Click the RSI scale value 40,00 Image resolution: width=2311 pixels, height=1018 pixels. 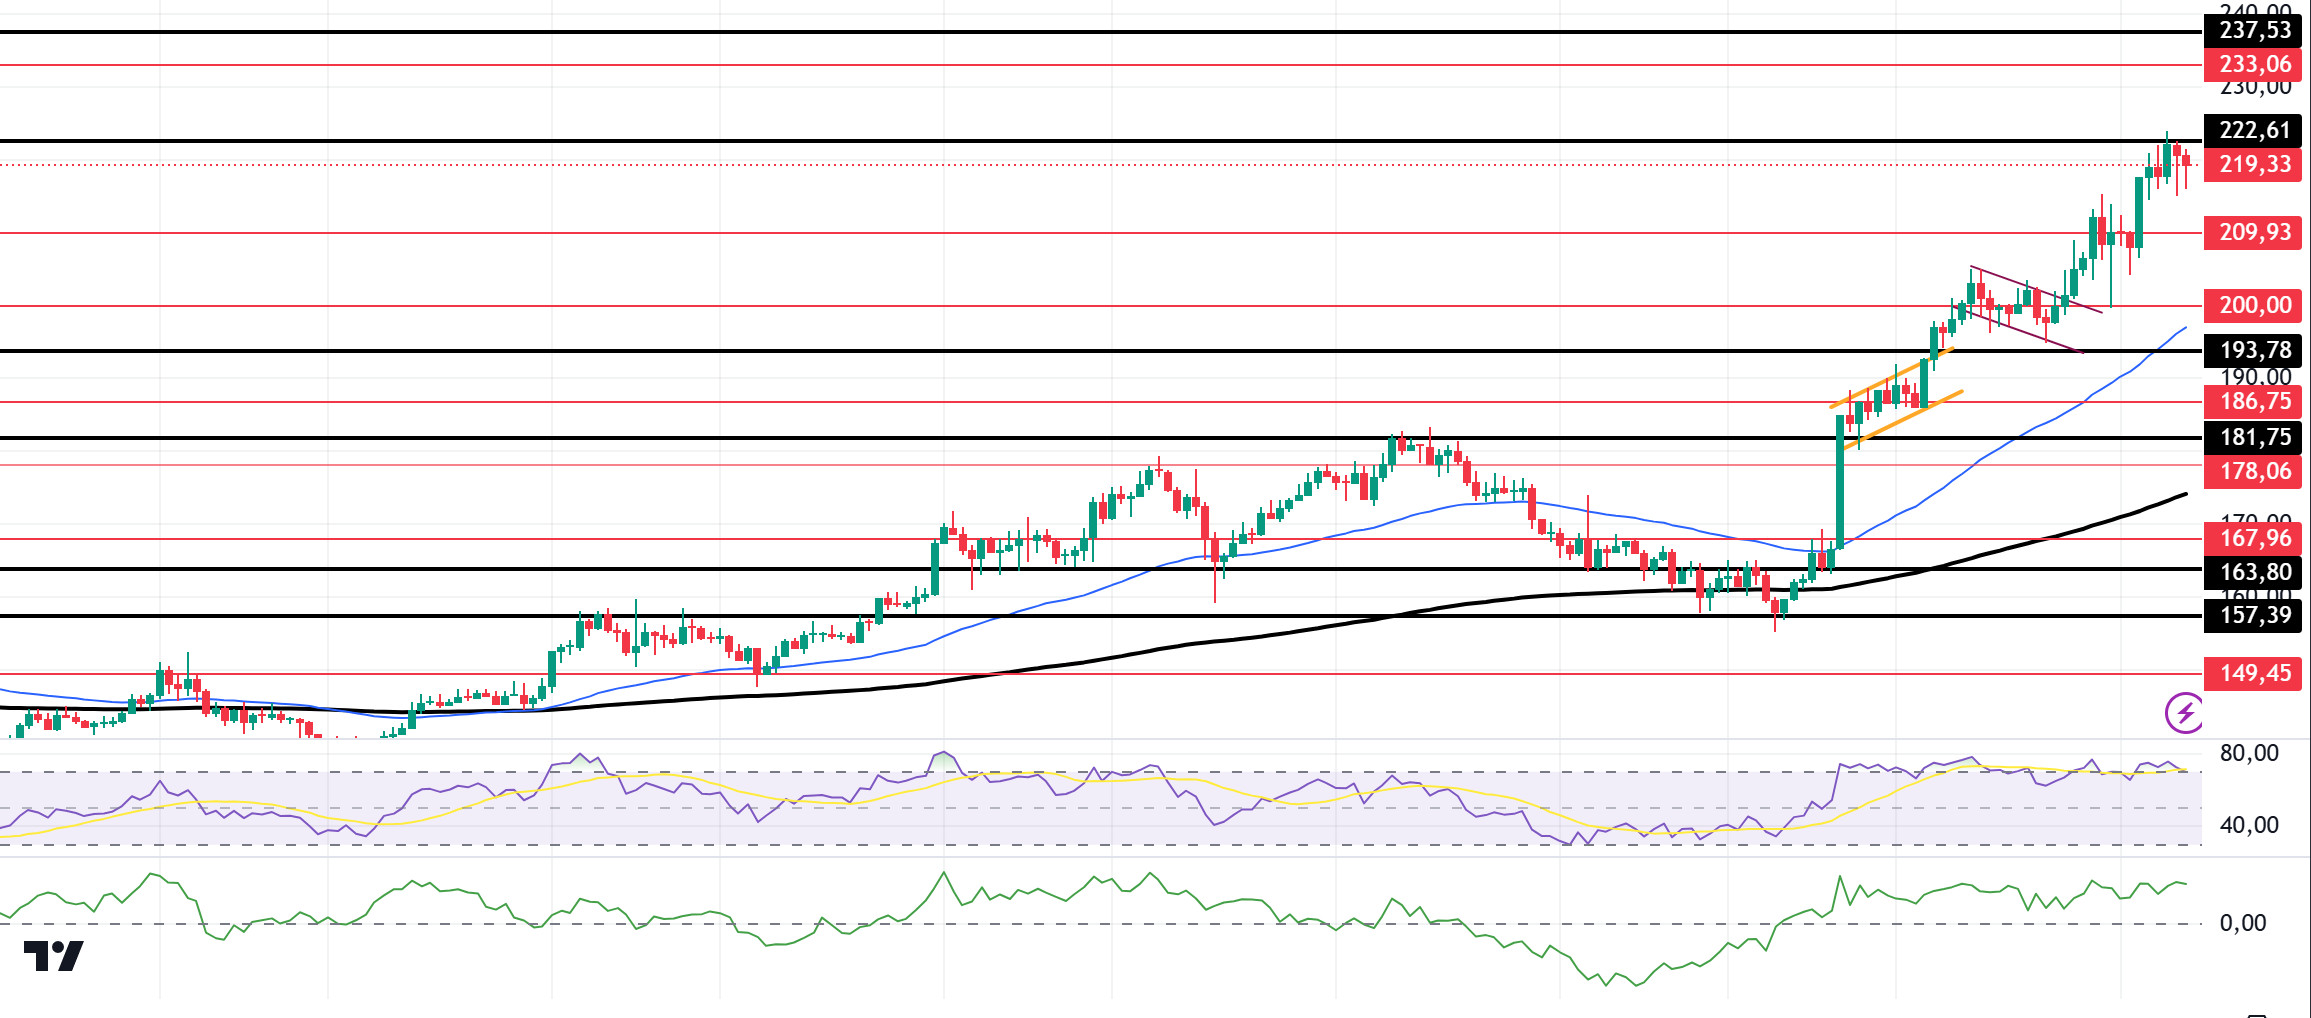(x=2249, y=826)
